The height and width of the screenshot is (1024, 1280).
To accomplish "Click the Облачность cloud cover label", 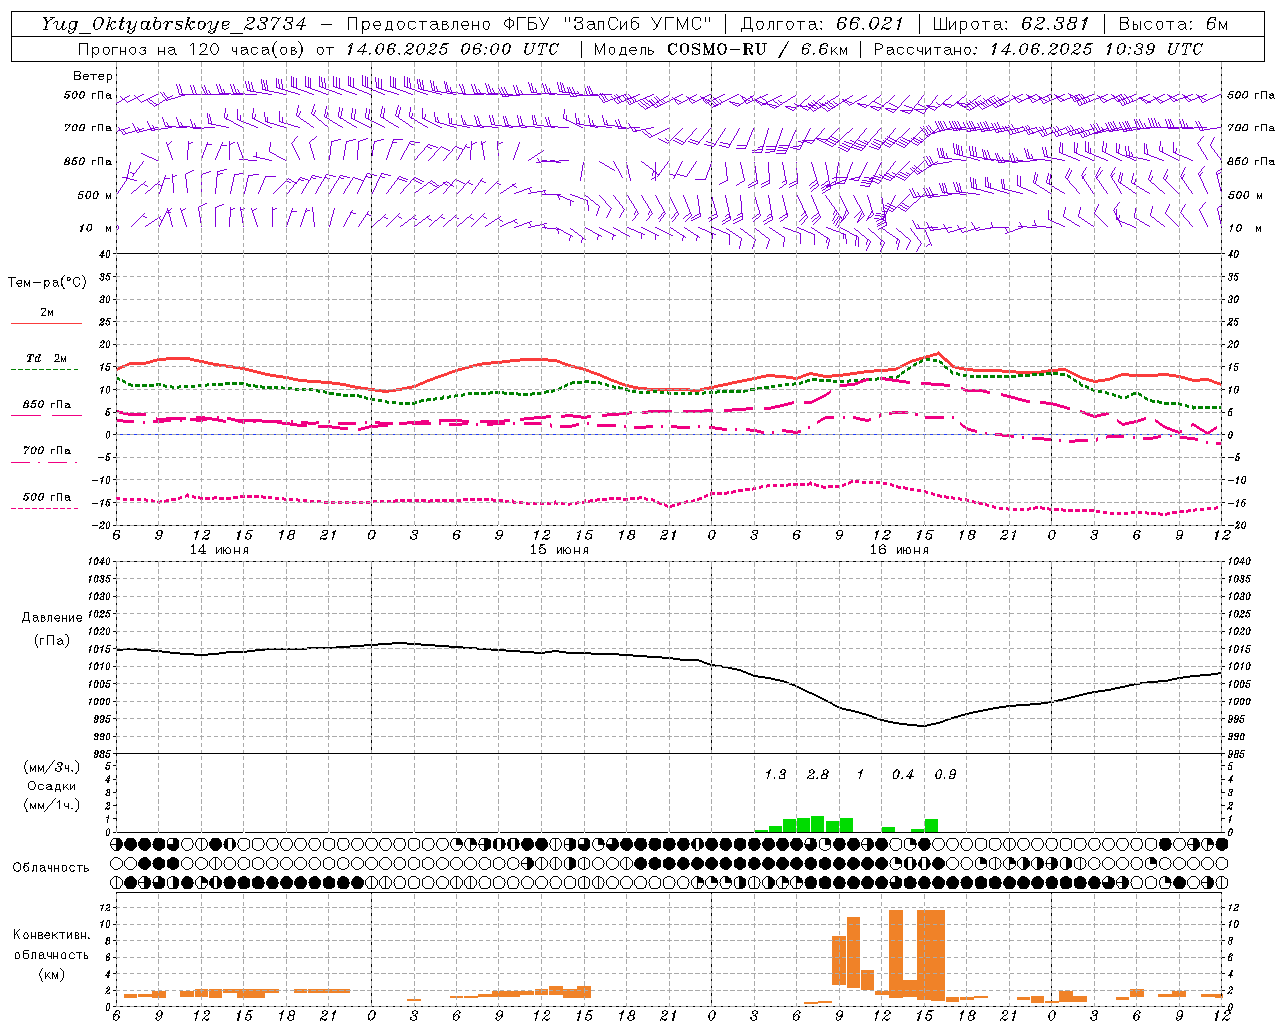I will 51,867.
